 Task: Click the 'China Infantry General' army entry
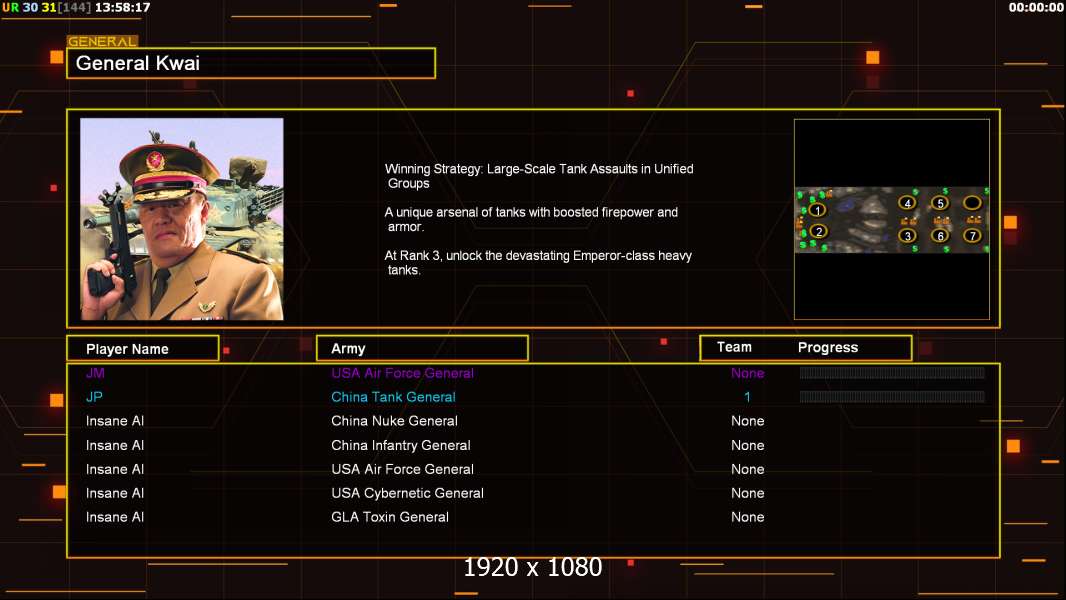(400, 445)
